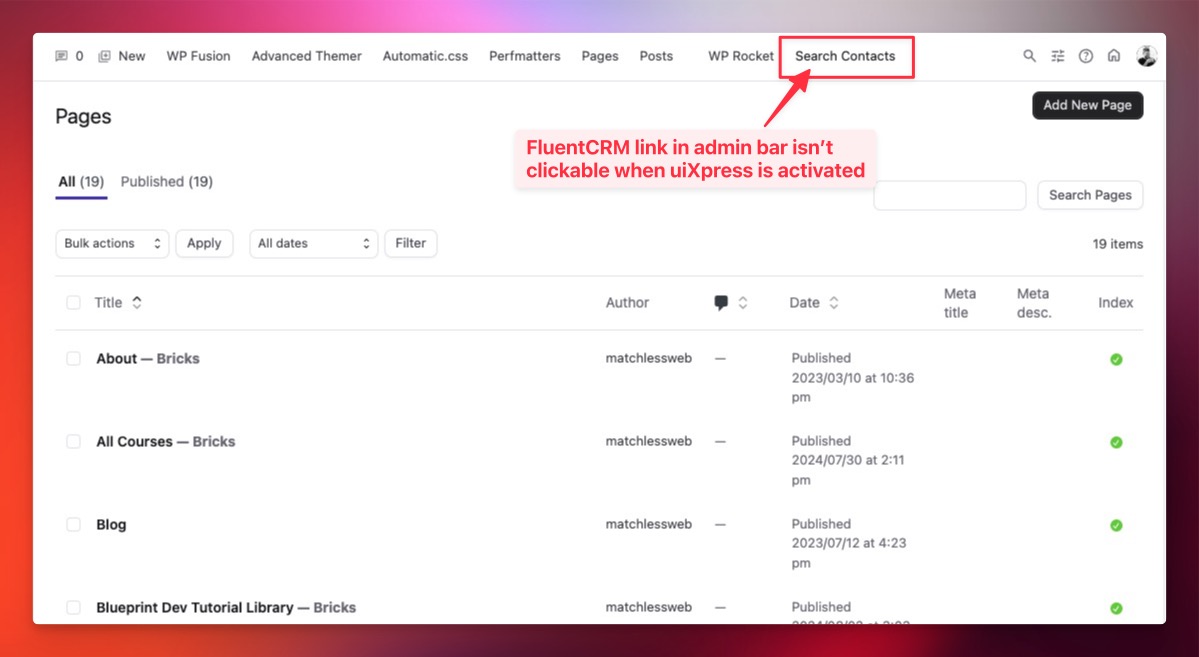Click the page search input field
The width and height of the screenshot is (1199, 657).
click(949, 195)
